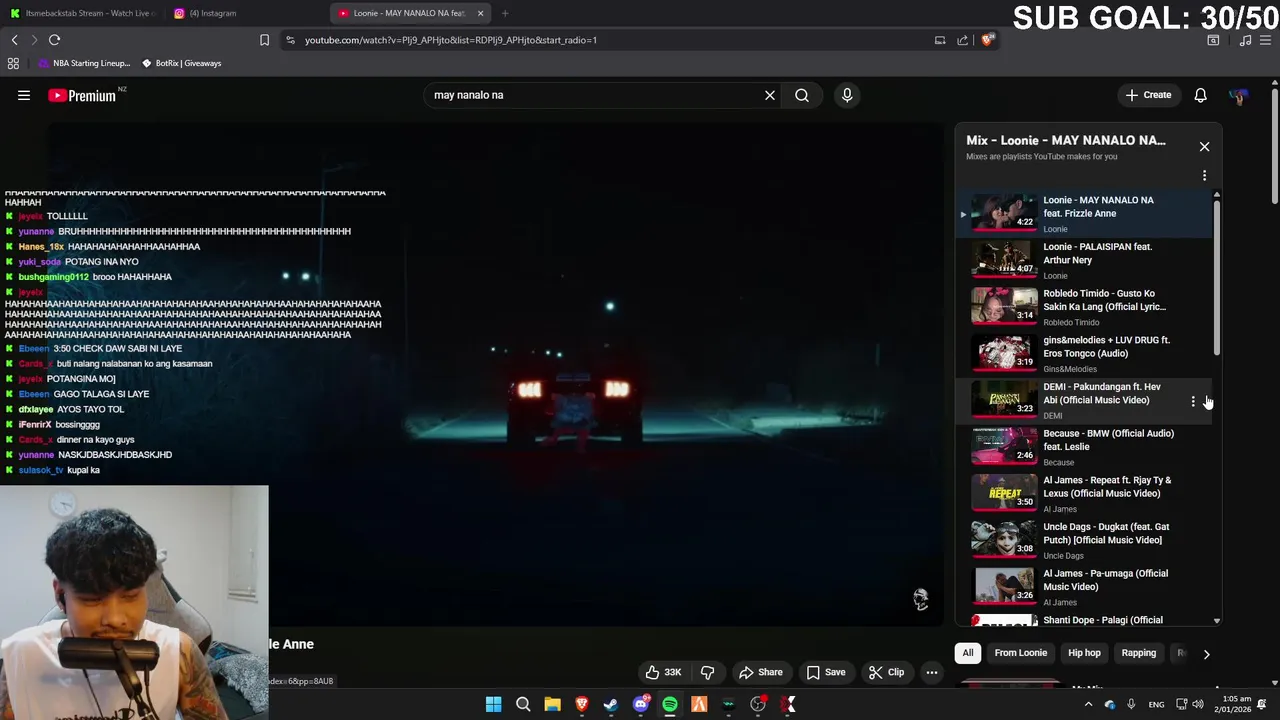Image resolution: width=1280 pixels, height=720 pixels.
Task: Play Al James - Repeat ft. Rjay Ty
Action: (x=1083, y=494)
